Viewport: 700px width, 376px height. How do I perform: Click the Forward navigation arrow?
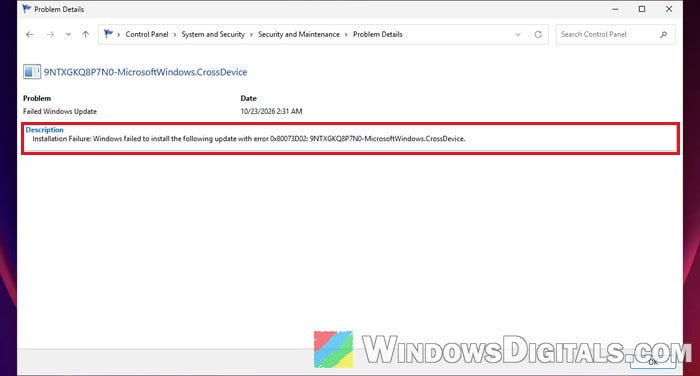click(50, 34)
